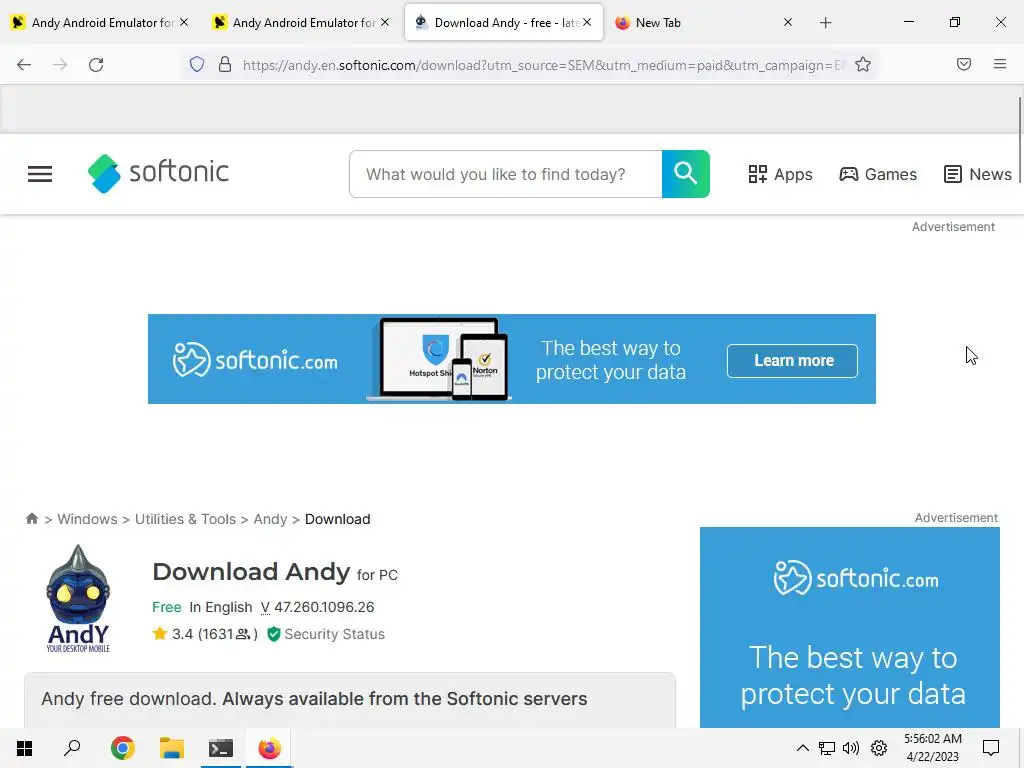The width and height of the screenshot is (1024, 768).
Task: Click the browser URL address bar
Action: tap(542, 65)
